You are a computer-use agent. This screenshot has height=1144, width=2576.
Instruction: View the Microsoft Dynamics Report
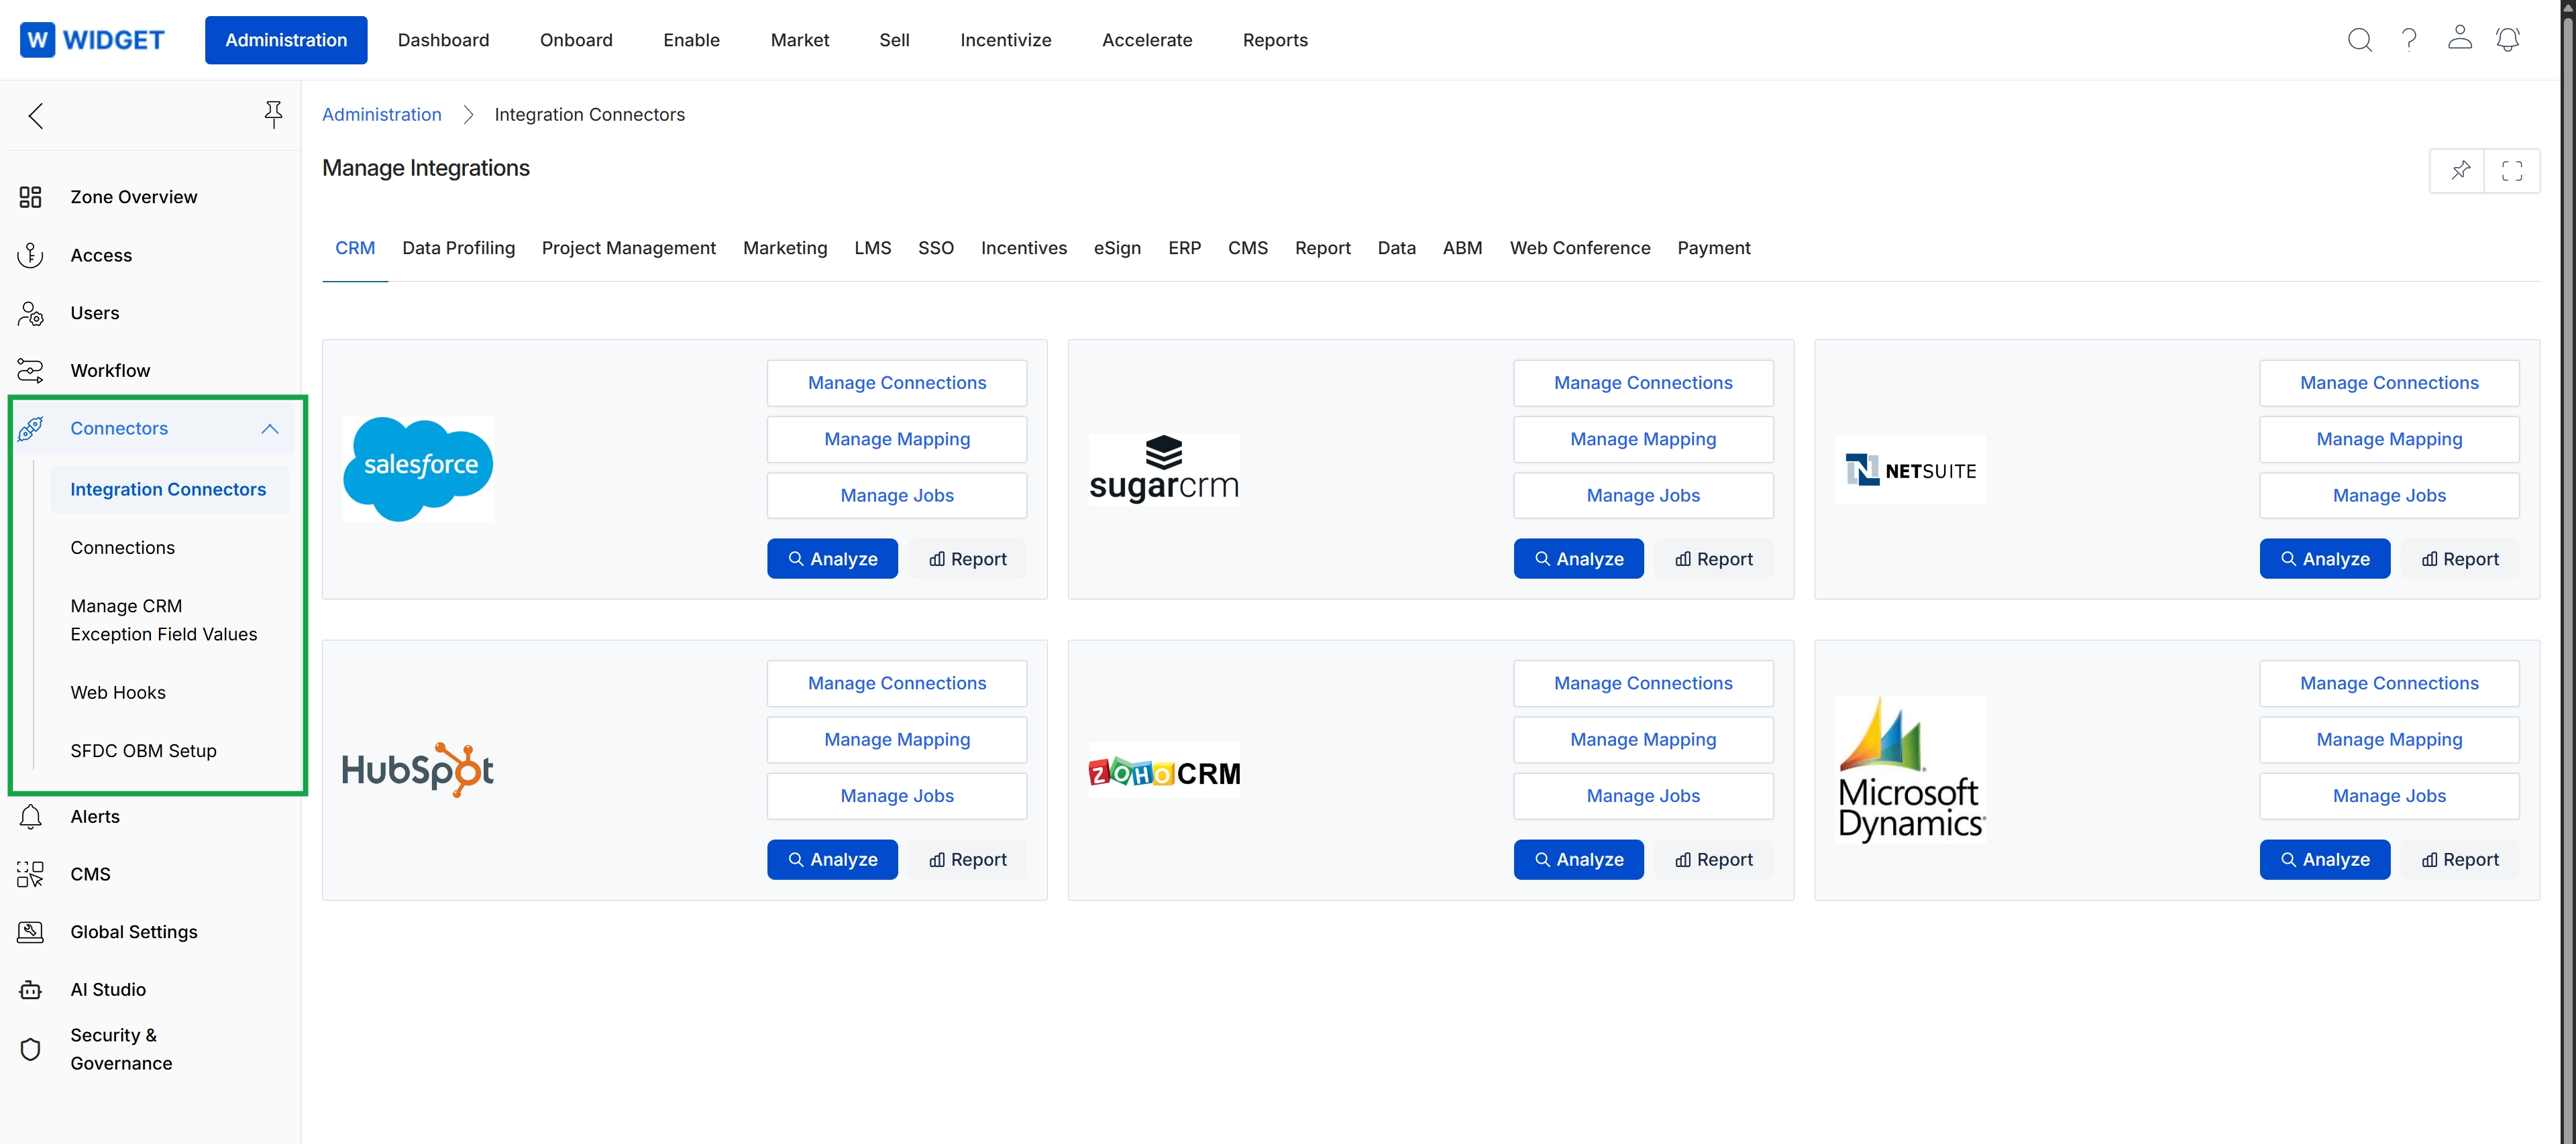(2459, 860)
